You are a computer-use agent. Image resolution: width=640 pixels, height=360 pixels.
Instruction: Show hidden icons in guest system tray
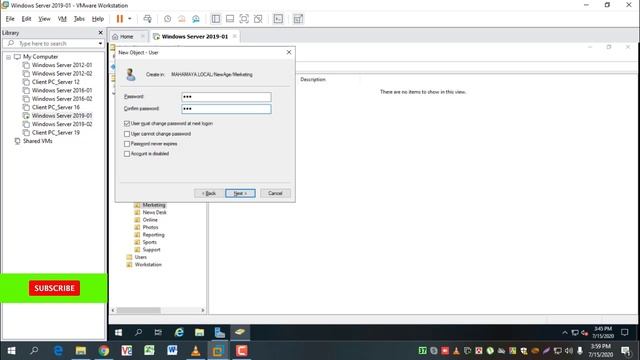[564, 333]
